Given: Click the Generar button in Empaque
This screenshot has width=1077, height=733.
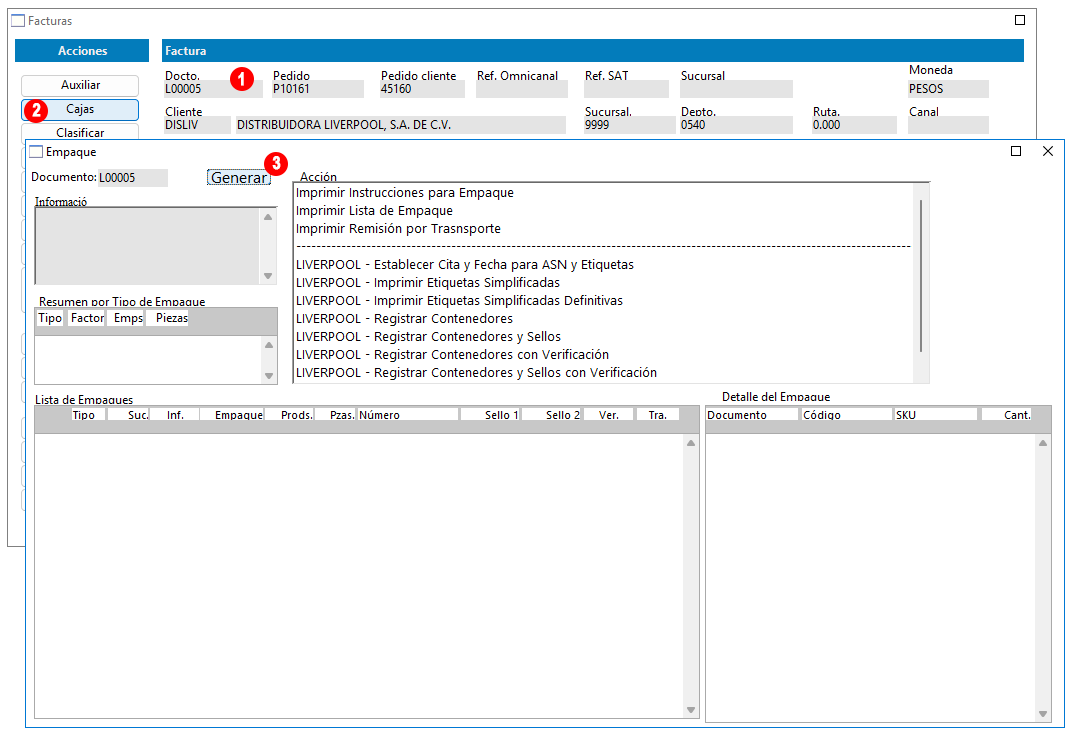Looking at the screenshot, I should [239, 177].
